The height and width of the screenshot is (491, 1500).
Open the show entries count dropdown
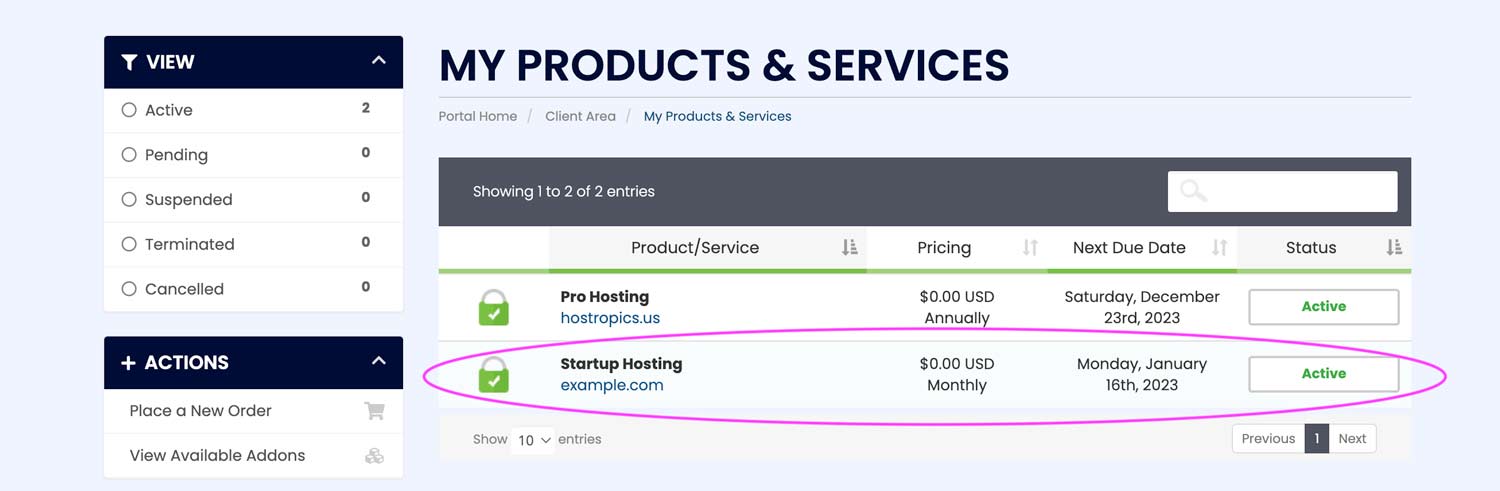[x=534, y=440]
